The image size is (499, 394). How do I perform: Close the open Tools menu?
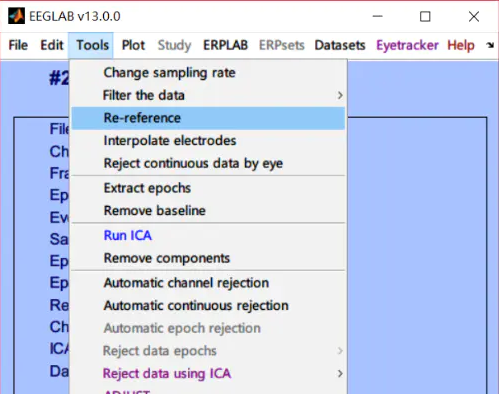[92, 45]
